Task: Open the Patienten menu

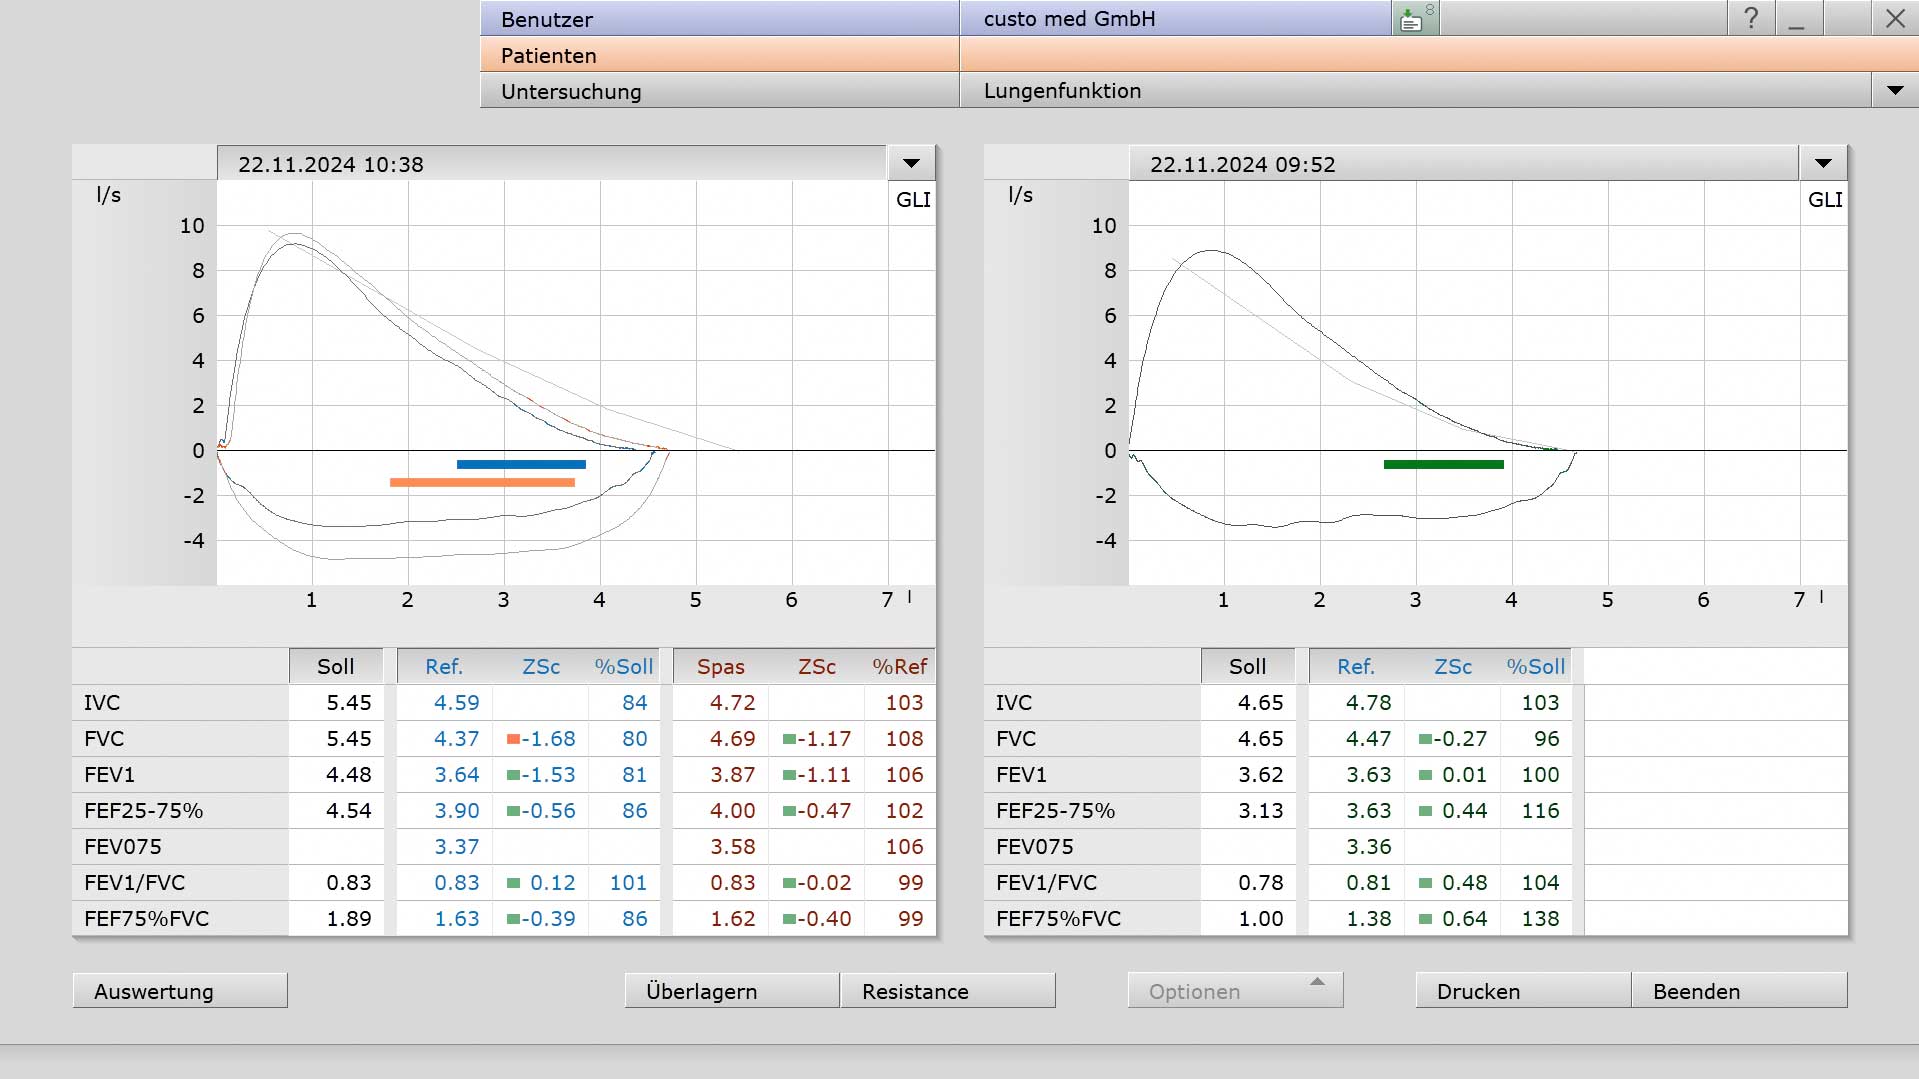Action: coord(720,55)
